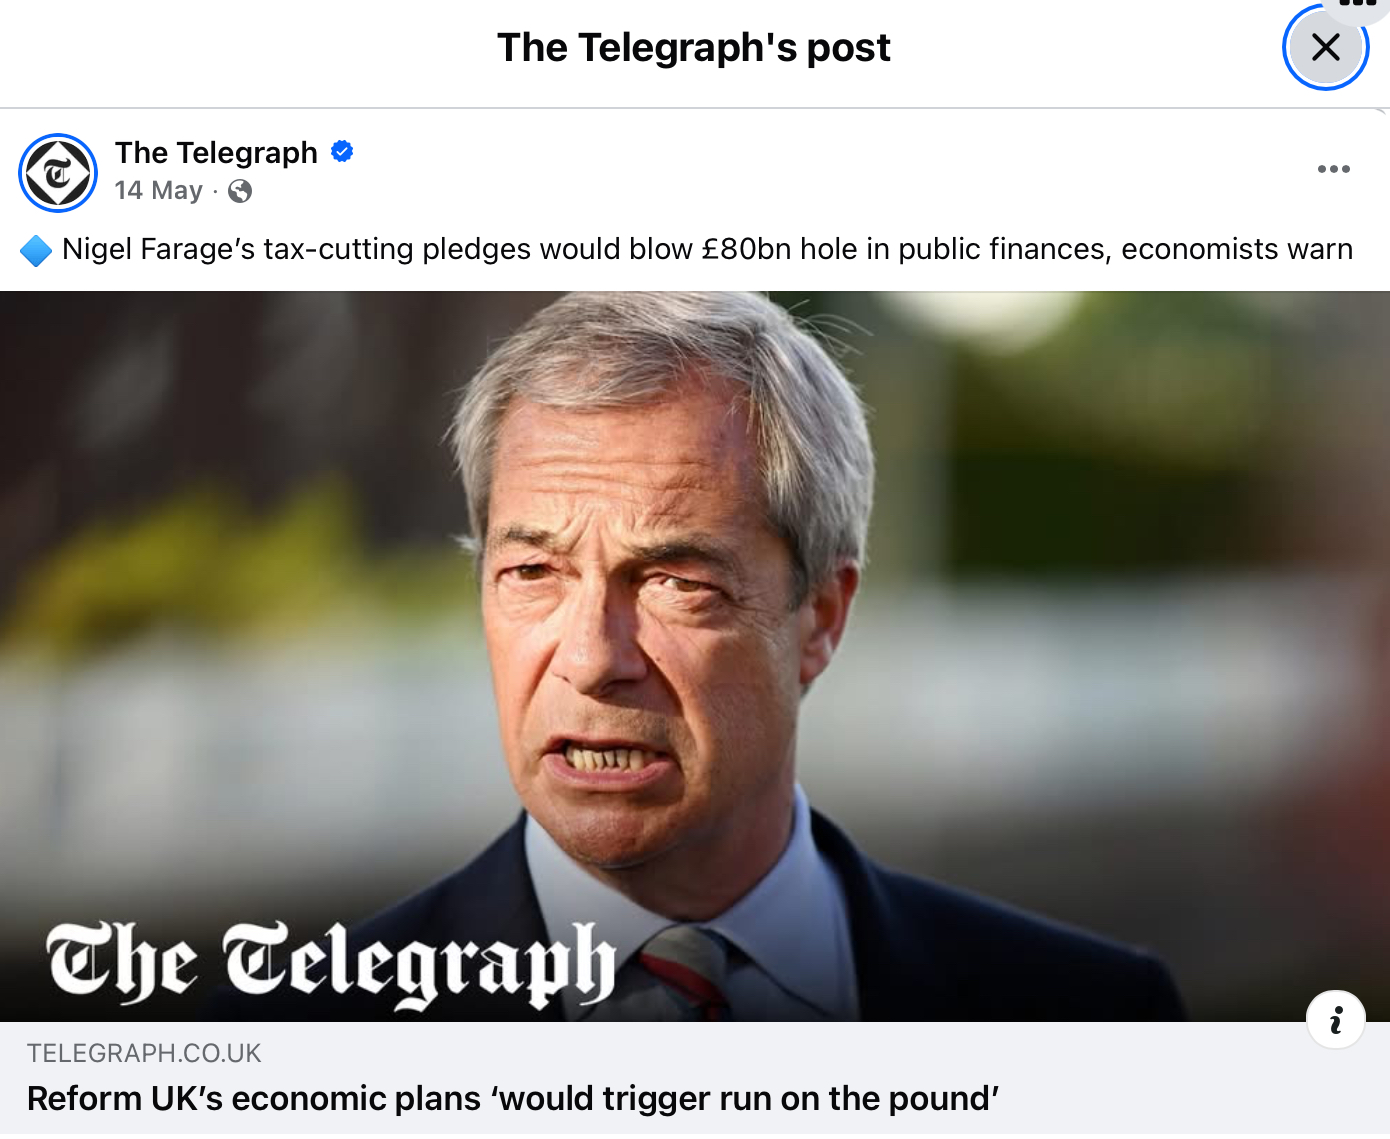Click the "14 May" post timestamp

(158, 190)
